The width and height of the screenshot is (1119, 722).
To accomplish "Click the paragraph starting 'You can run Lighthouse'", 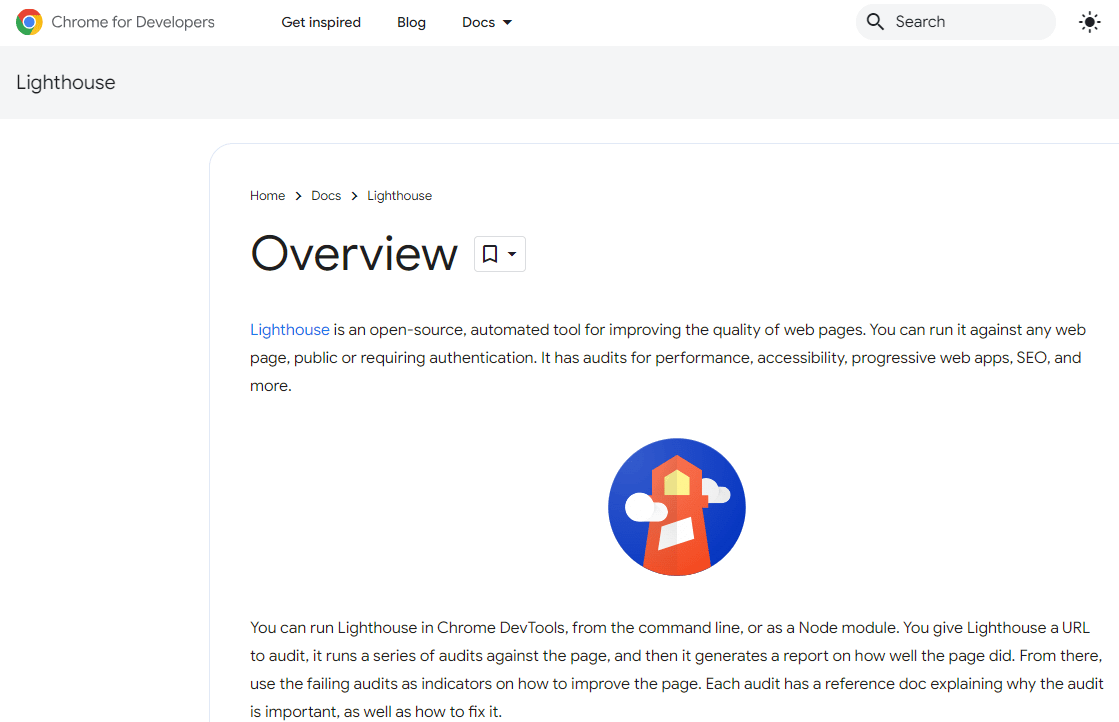I will (677, 669).
